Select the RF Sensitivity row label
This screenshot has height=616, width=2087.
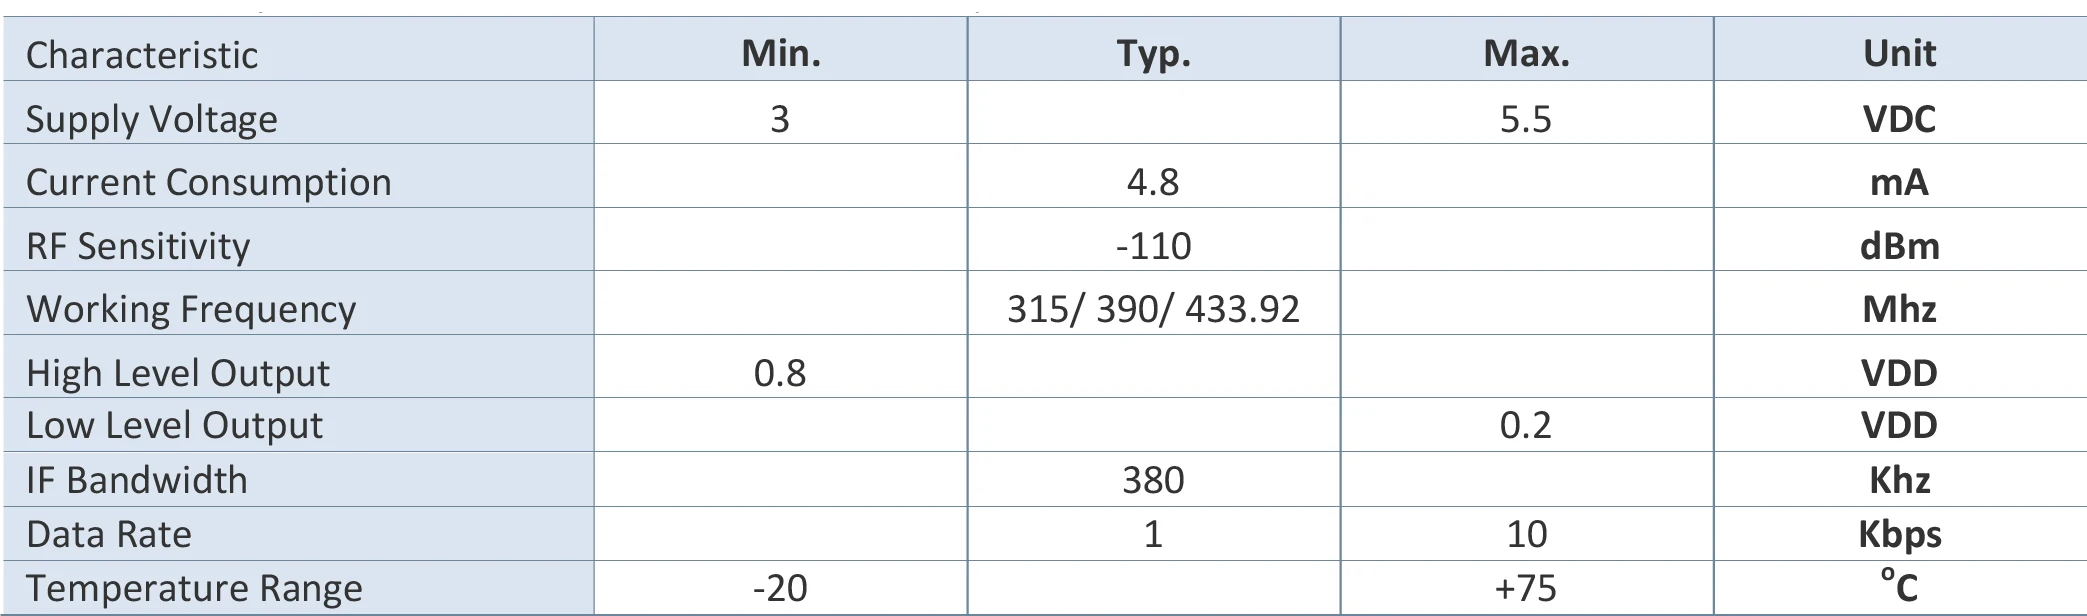(x=138, y=246)
